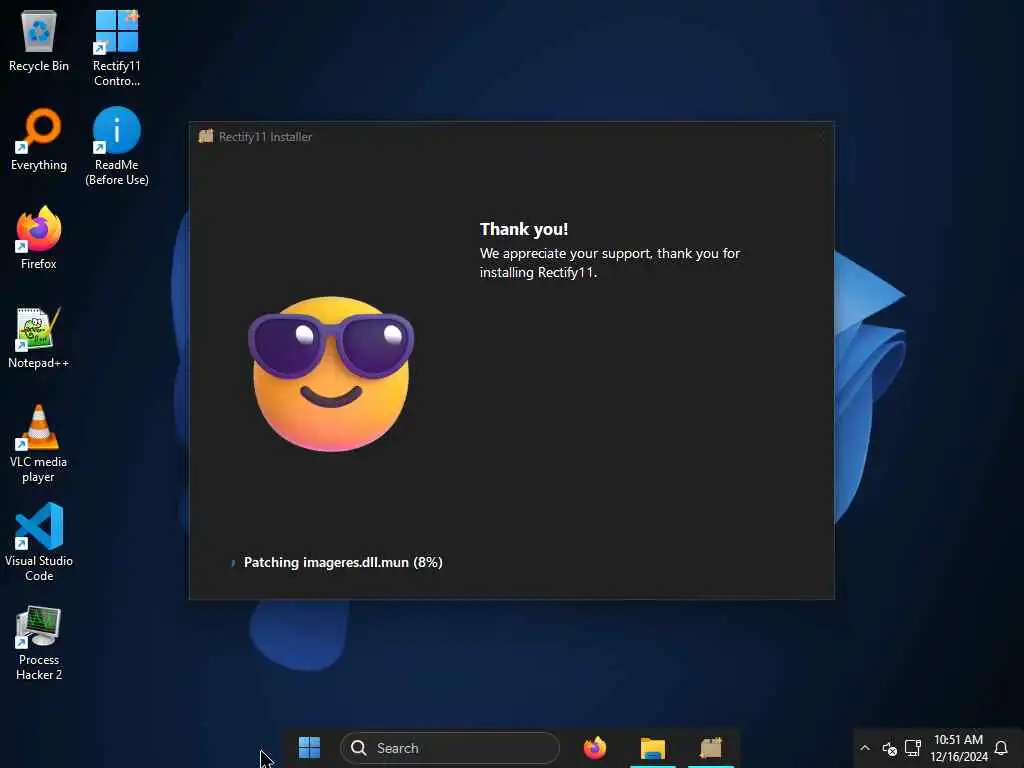Click the 'Rectify11 Installer' window title text
Screen dimensions: 1024x768
pos(265,136)
